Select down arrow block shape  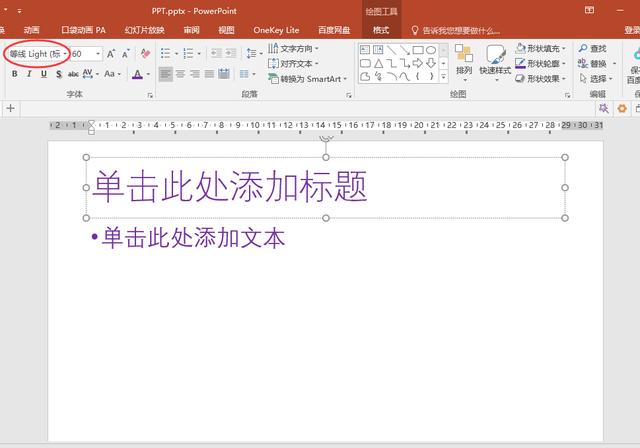point(431,63)
